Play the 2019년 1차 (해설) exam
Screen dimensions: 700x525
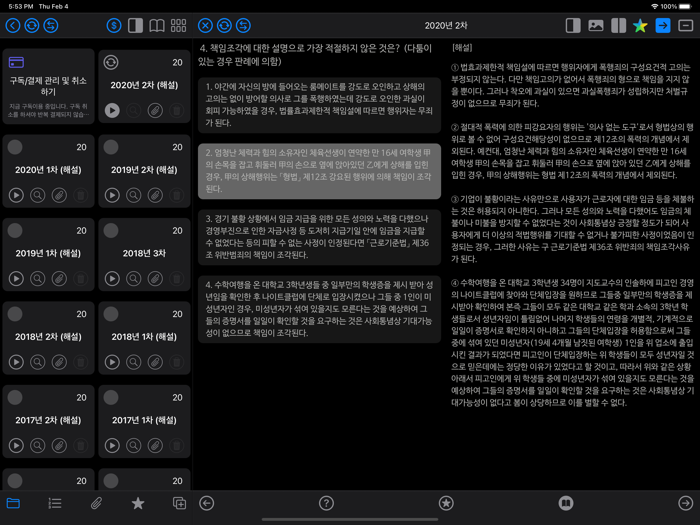[x=16, y=278]
